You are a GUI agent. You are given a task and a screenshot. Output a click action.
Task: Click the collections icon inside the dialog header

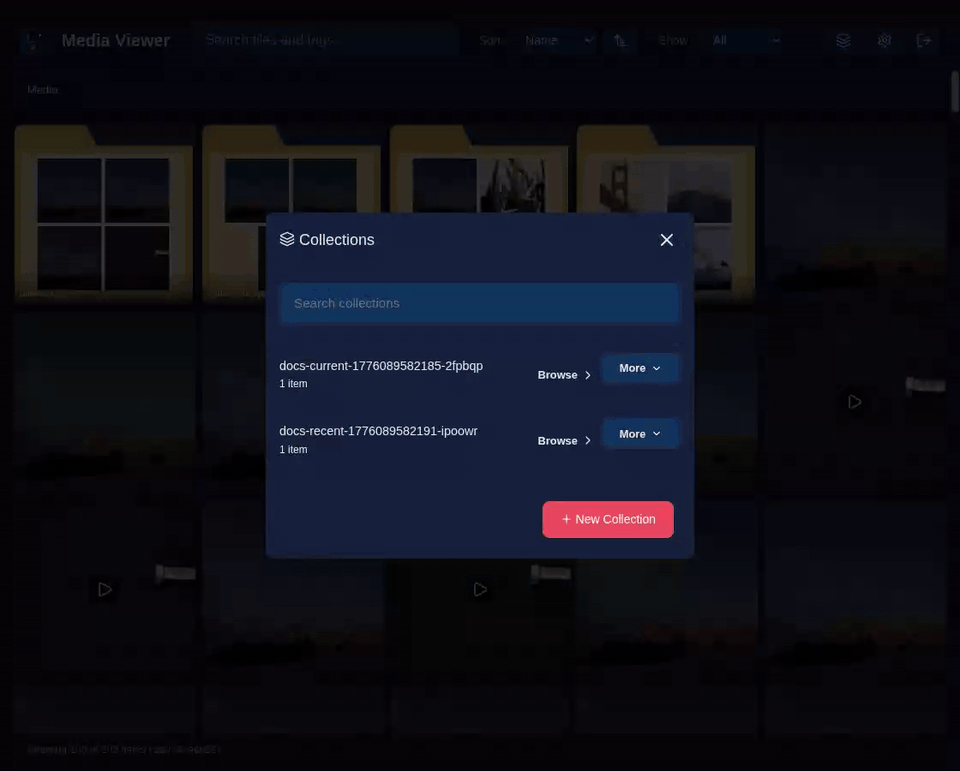click(287, 239)
